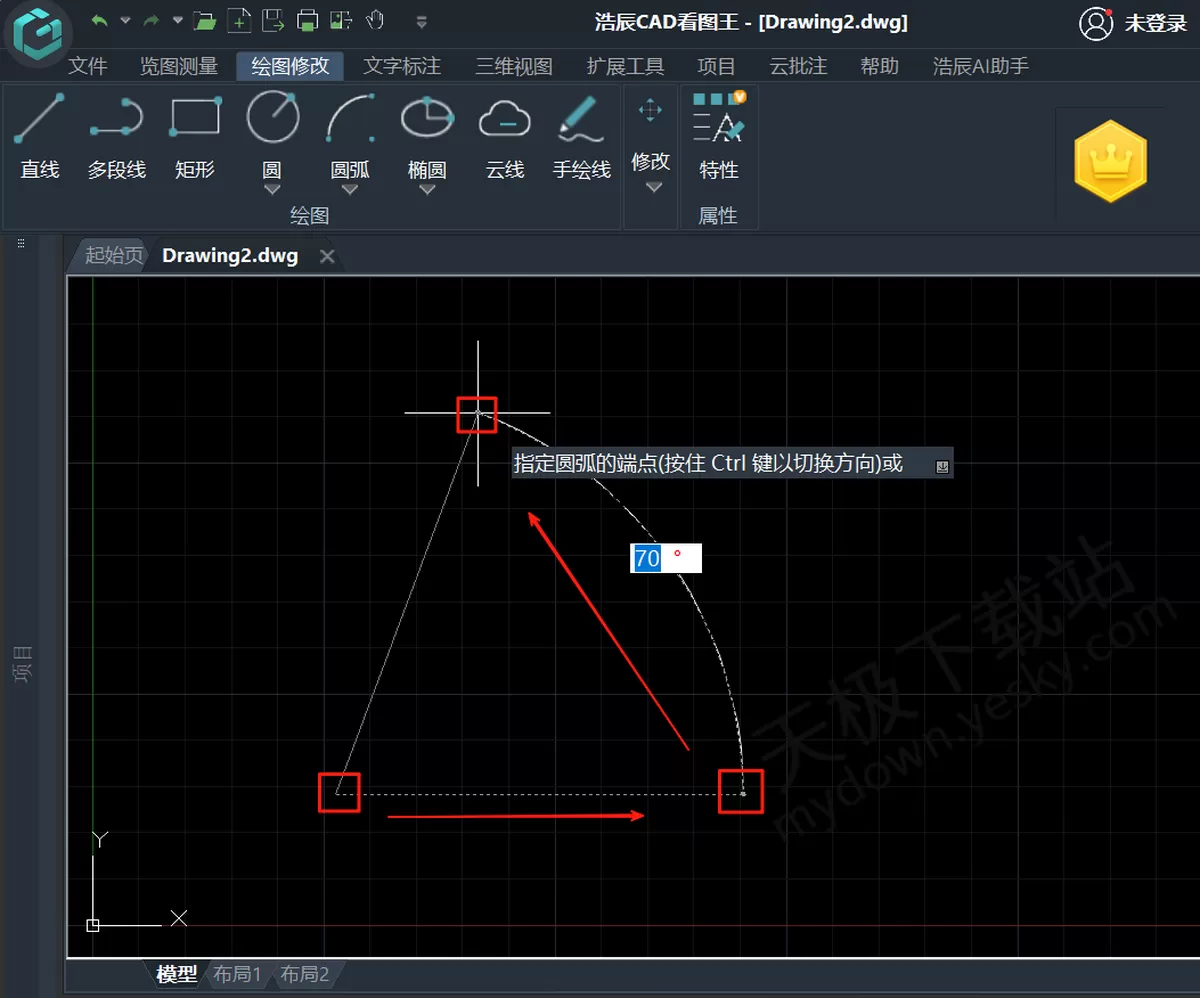1200x998 pixels.
Task: Open the 帮助 menu tab
Action: click(x=879, y=66)
